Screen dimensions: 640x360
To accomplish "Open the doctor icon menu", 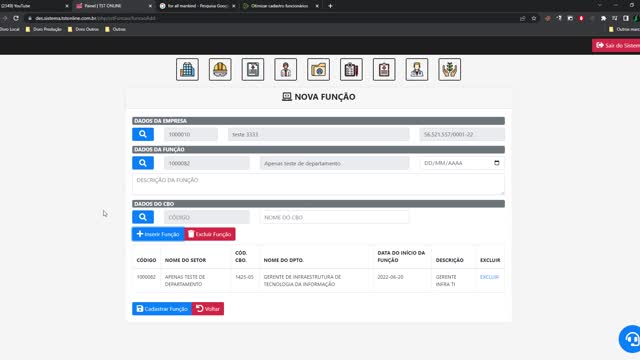I will pos(417,69).
